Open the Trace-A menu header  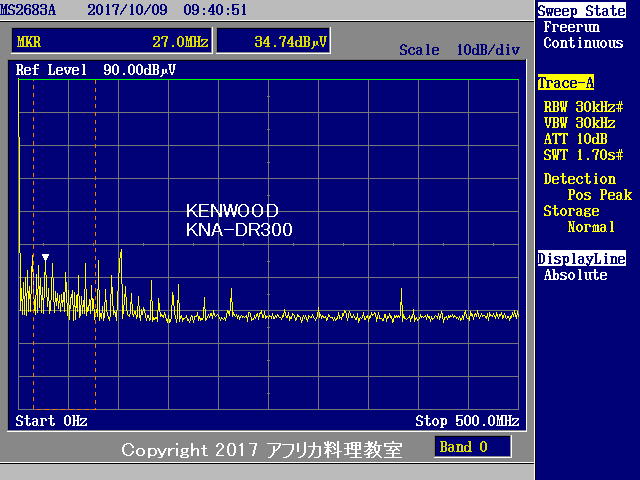click(x=566, y=83)
